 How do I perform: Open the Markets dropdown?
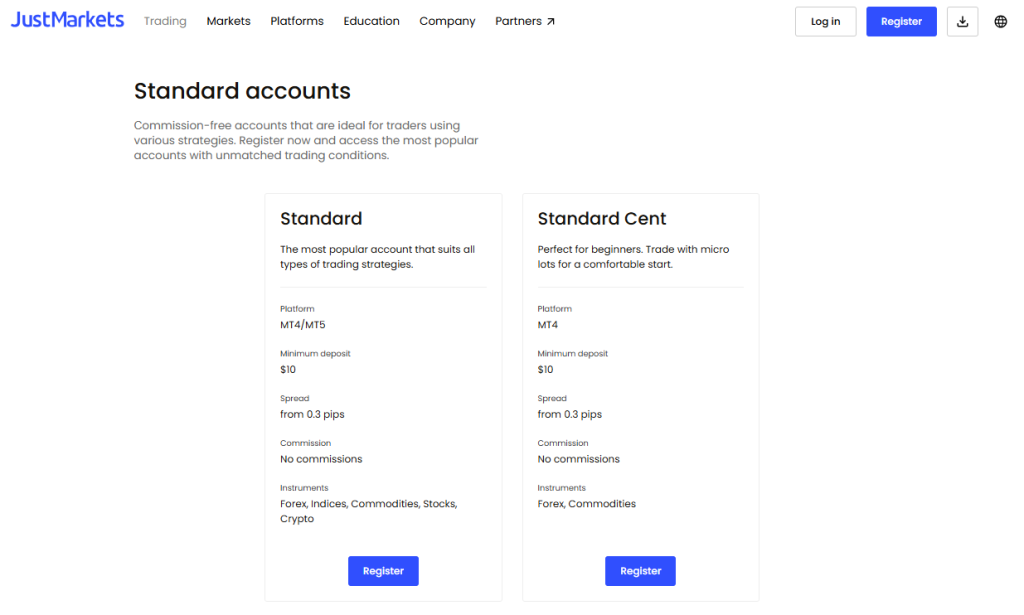point(228,20)
